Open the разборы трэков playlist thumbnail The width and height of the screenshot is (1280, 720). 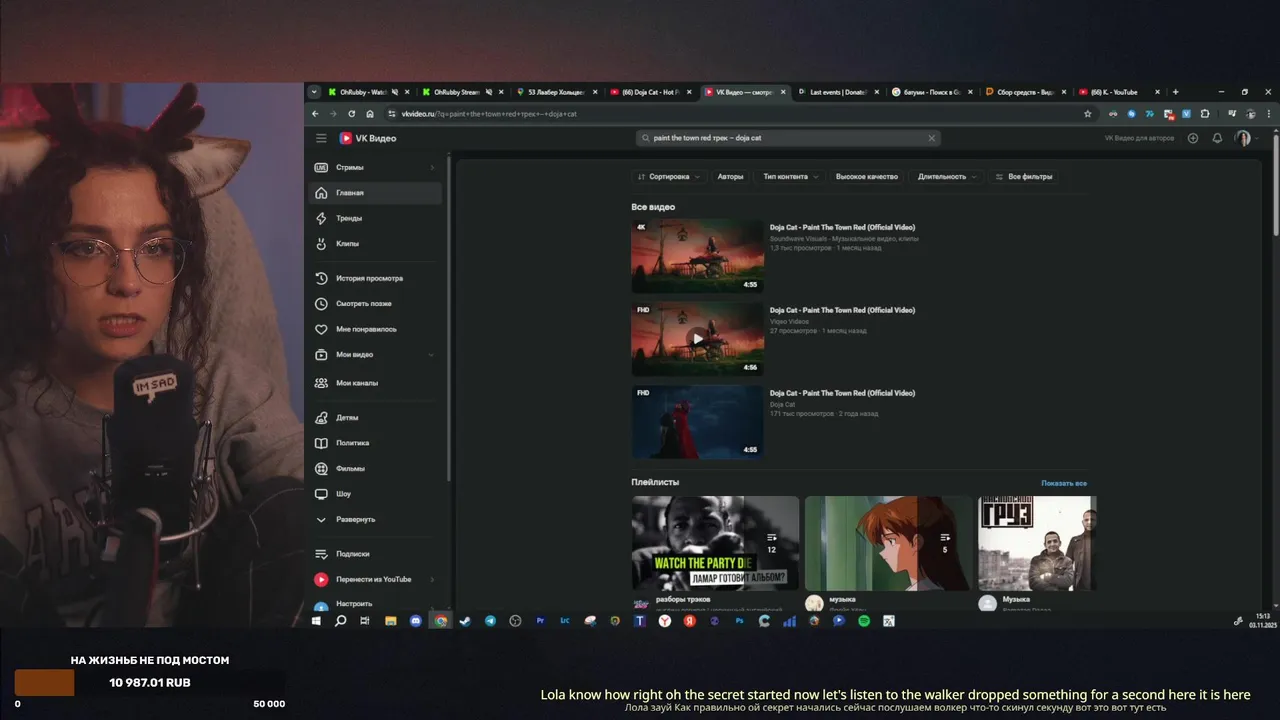(x=715, y=543)
